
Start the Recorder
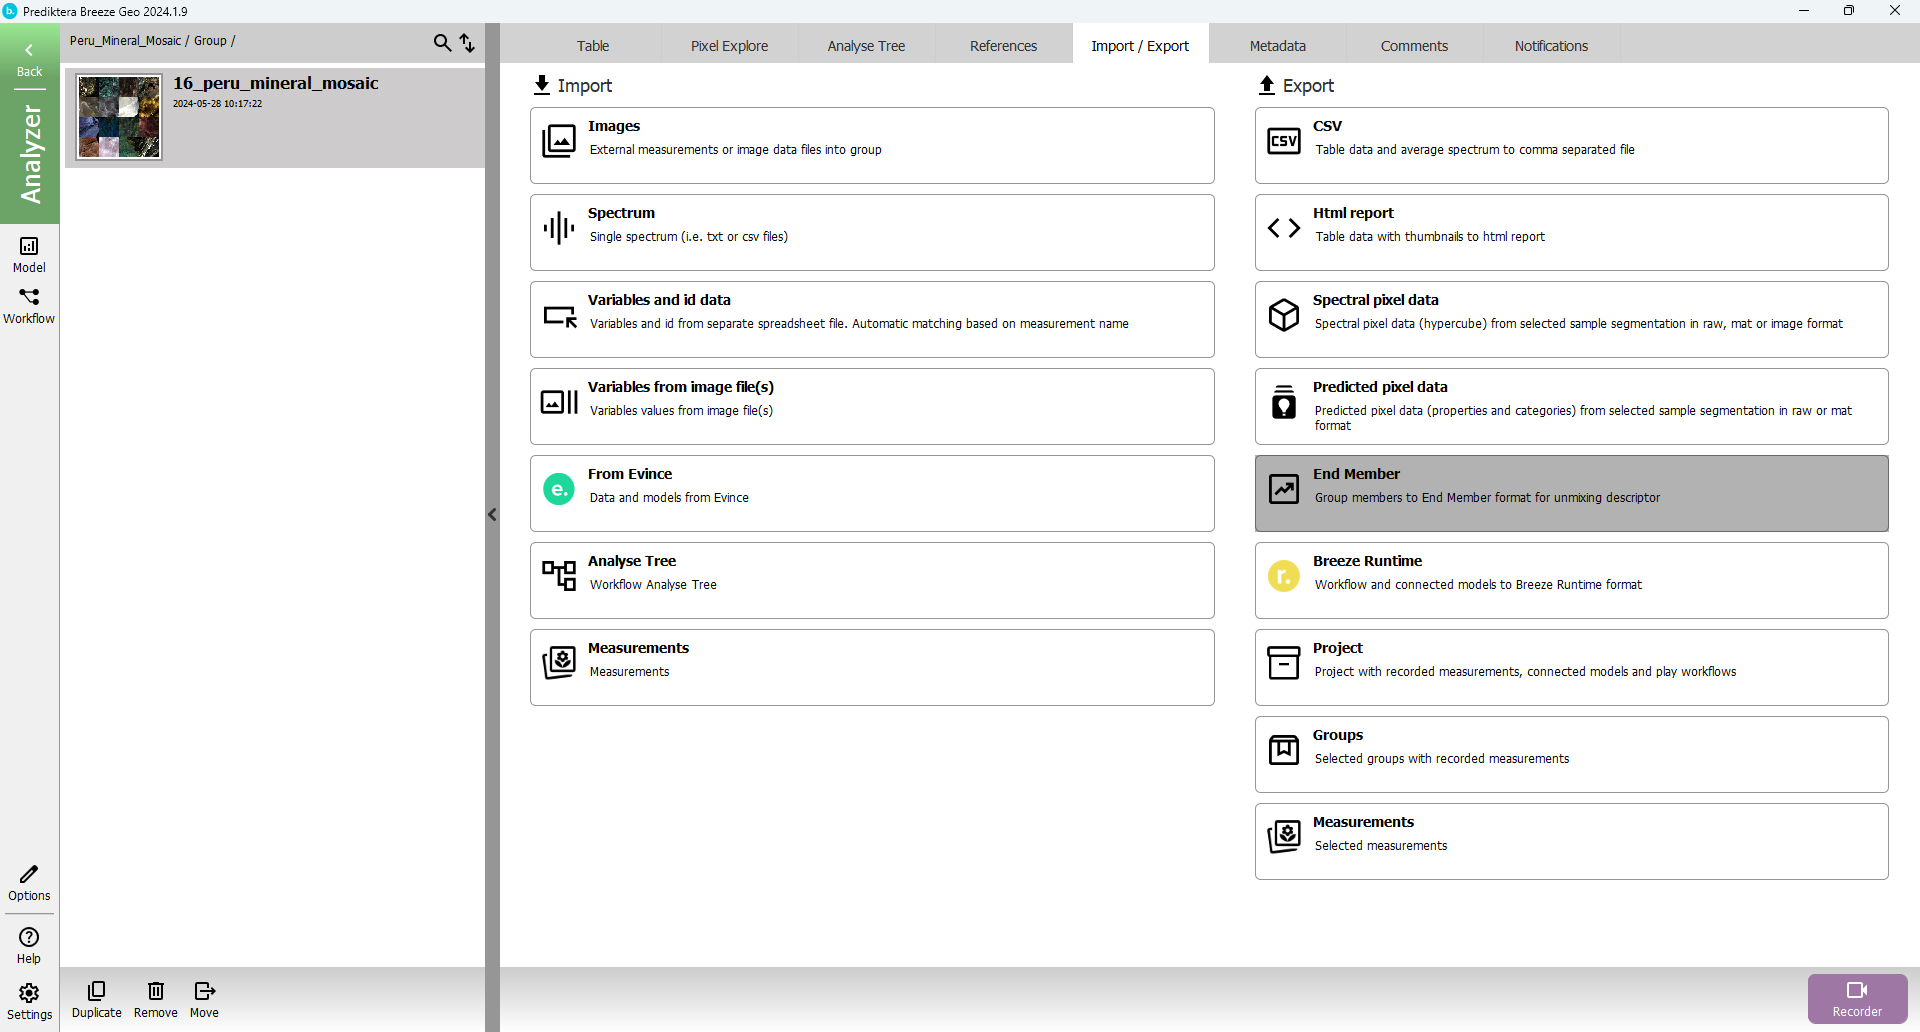pyautogui.click(x=1856, y=998)
